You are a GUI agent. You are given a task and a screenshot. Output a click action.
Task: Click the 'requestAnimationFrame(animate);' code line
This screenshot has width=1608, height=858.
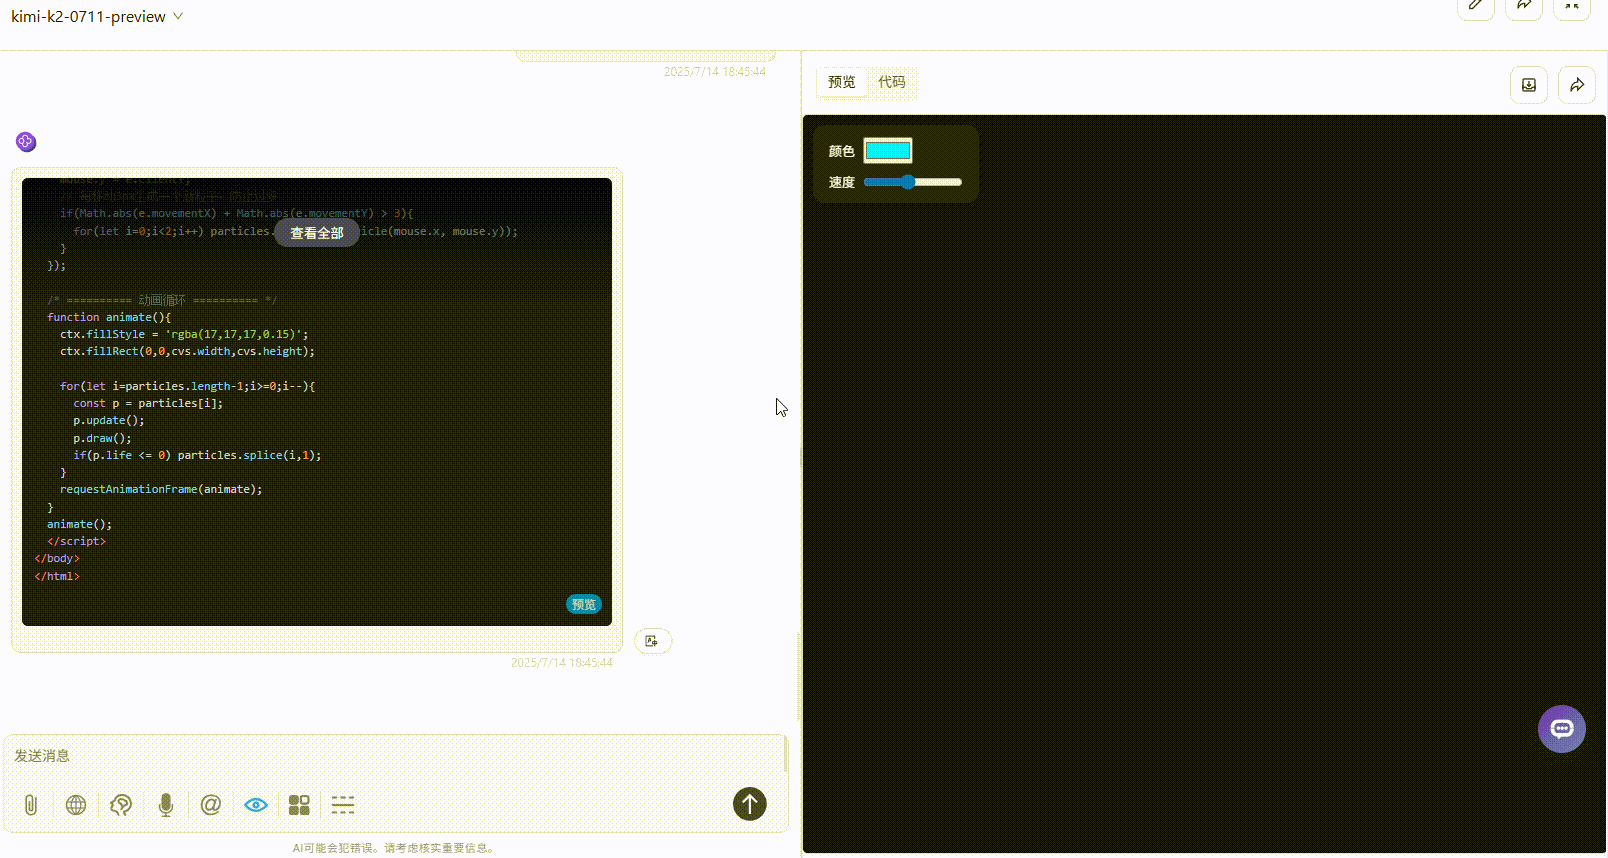[161, 489]
